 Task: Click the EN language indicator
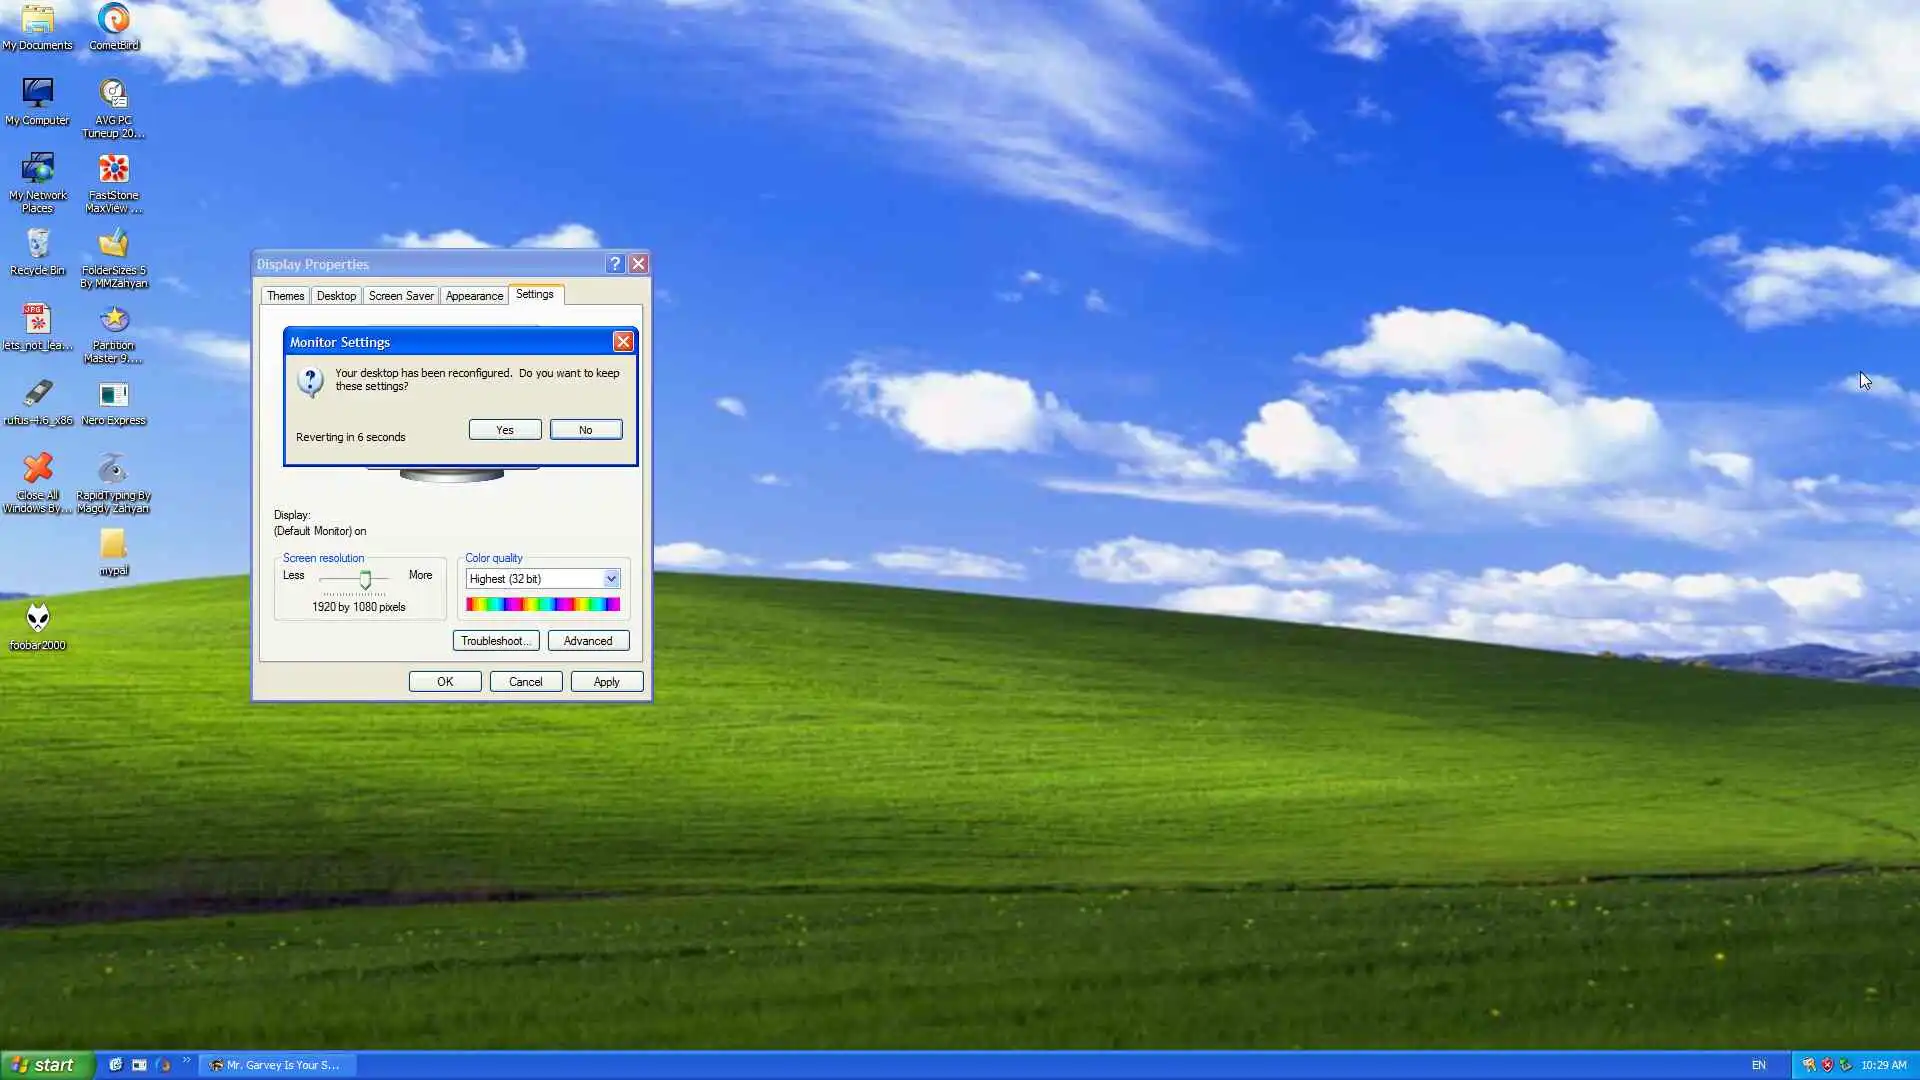click(1758, 1065)
